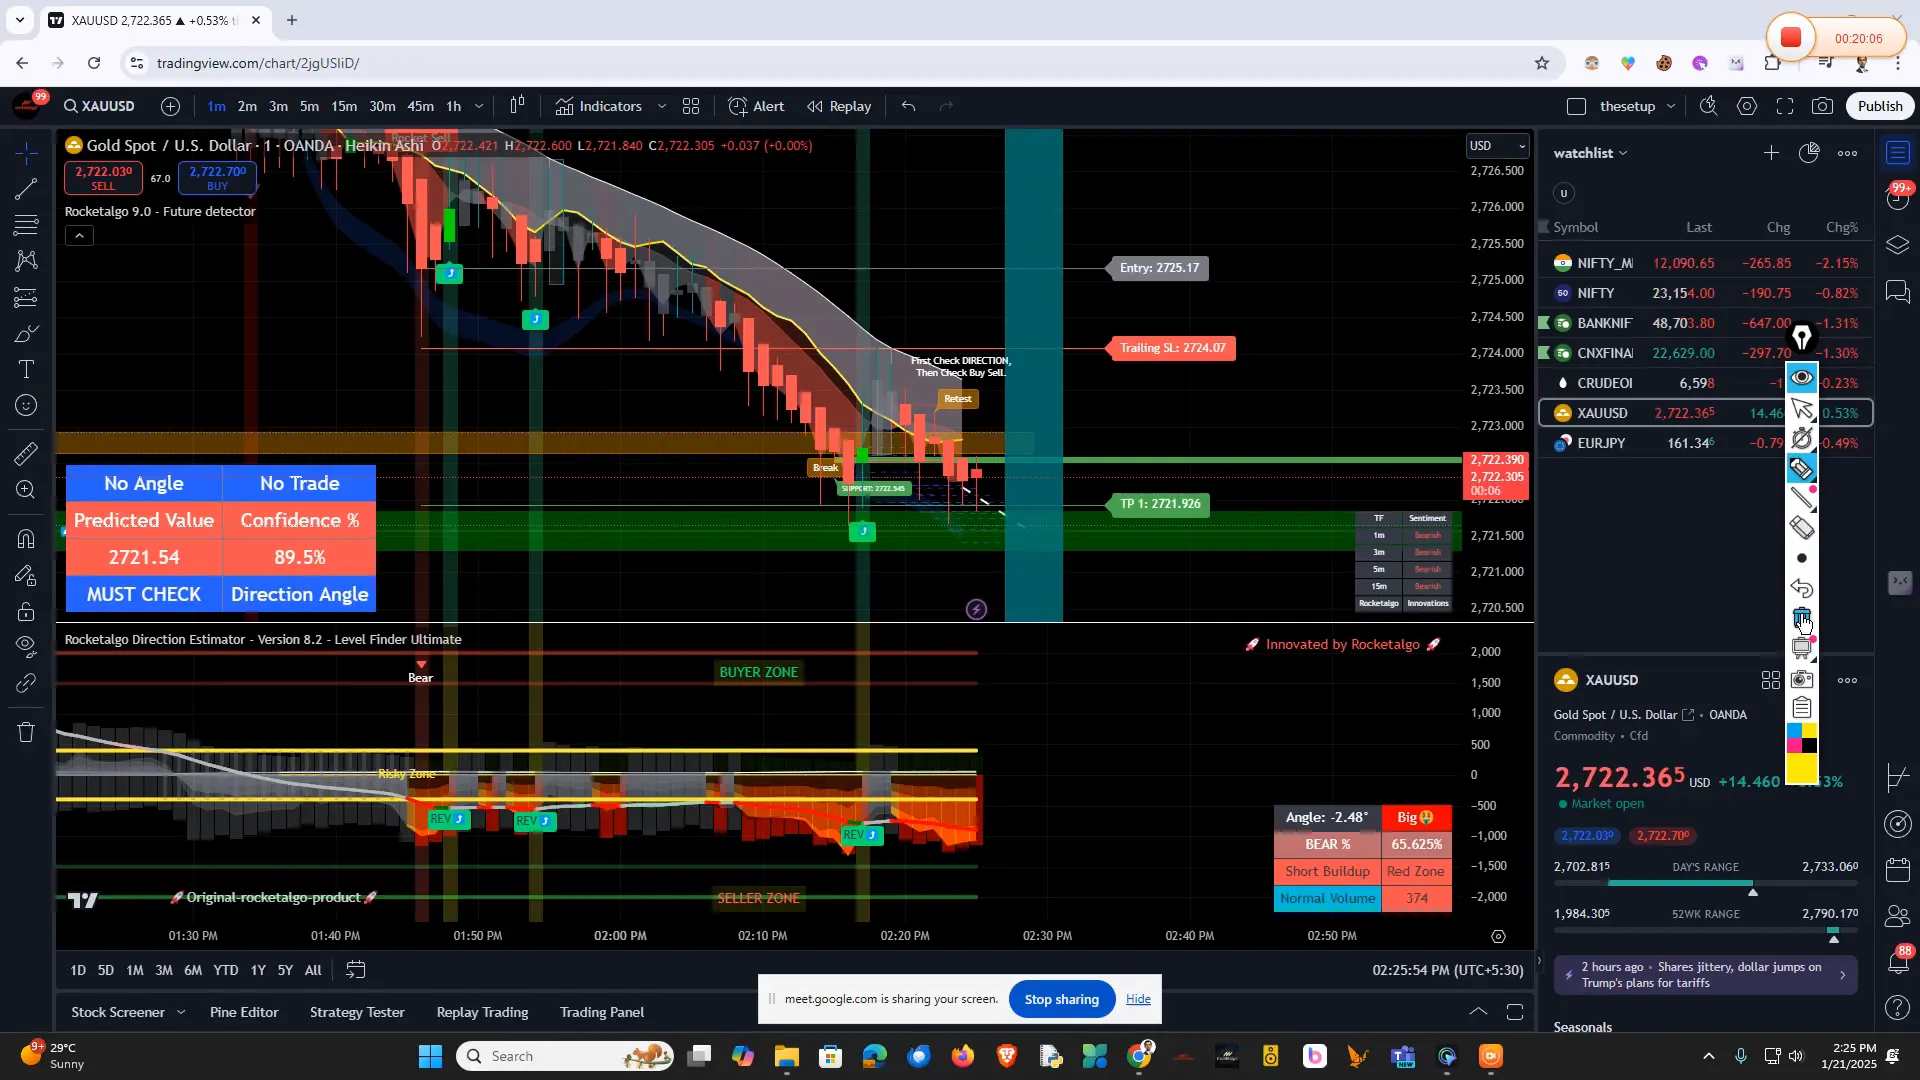Create a new Alert
The image size is (1920, 1080).
[x=757, y=106]
